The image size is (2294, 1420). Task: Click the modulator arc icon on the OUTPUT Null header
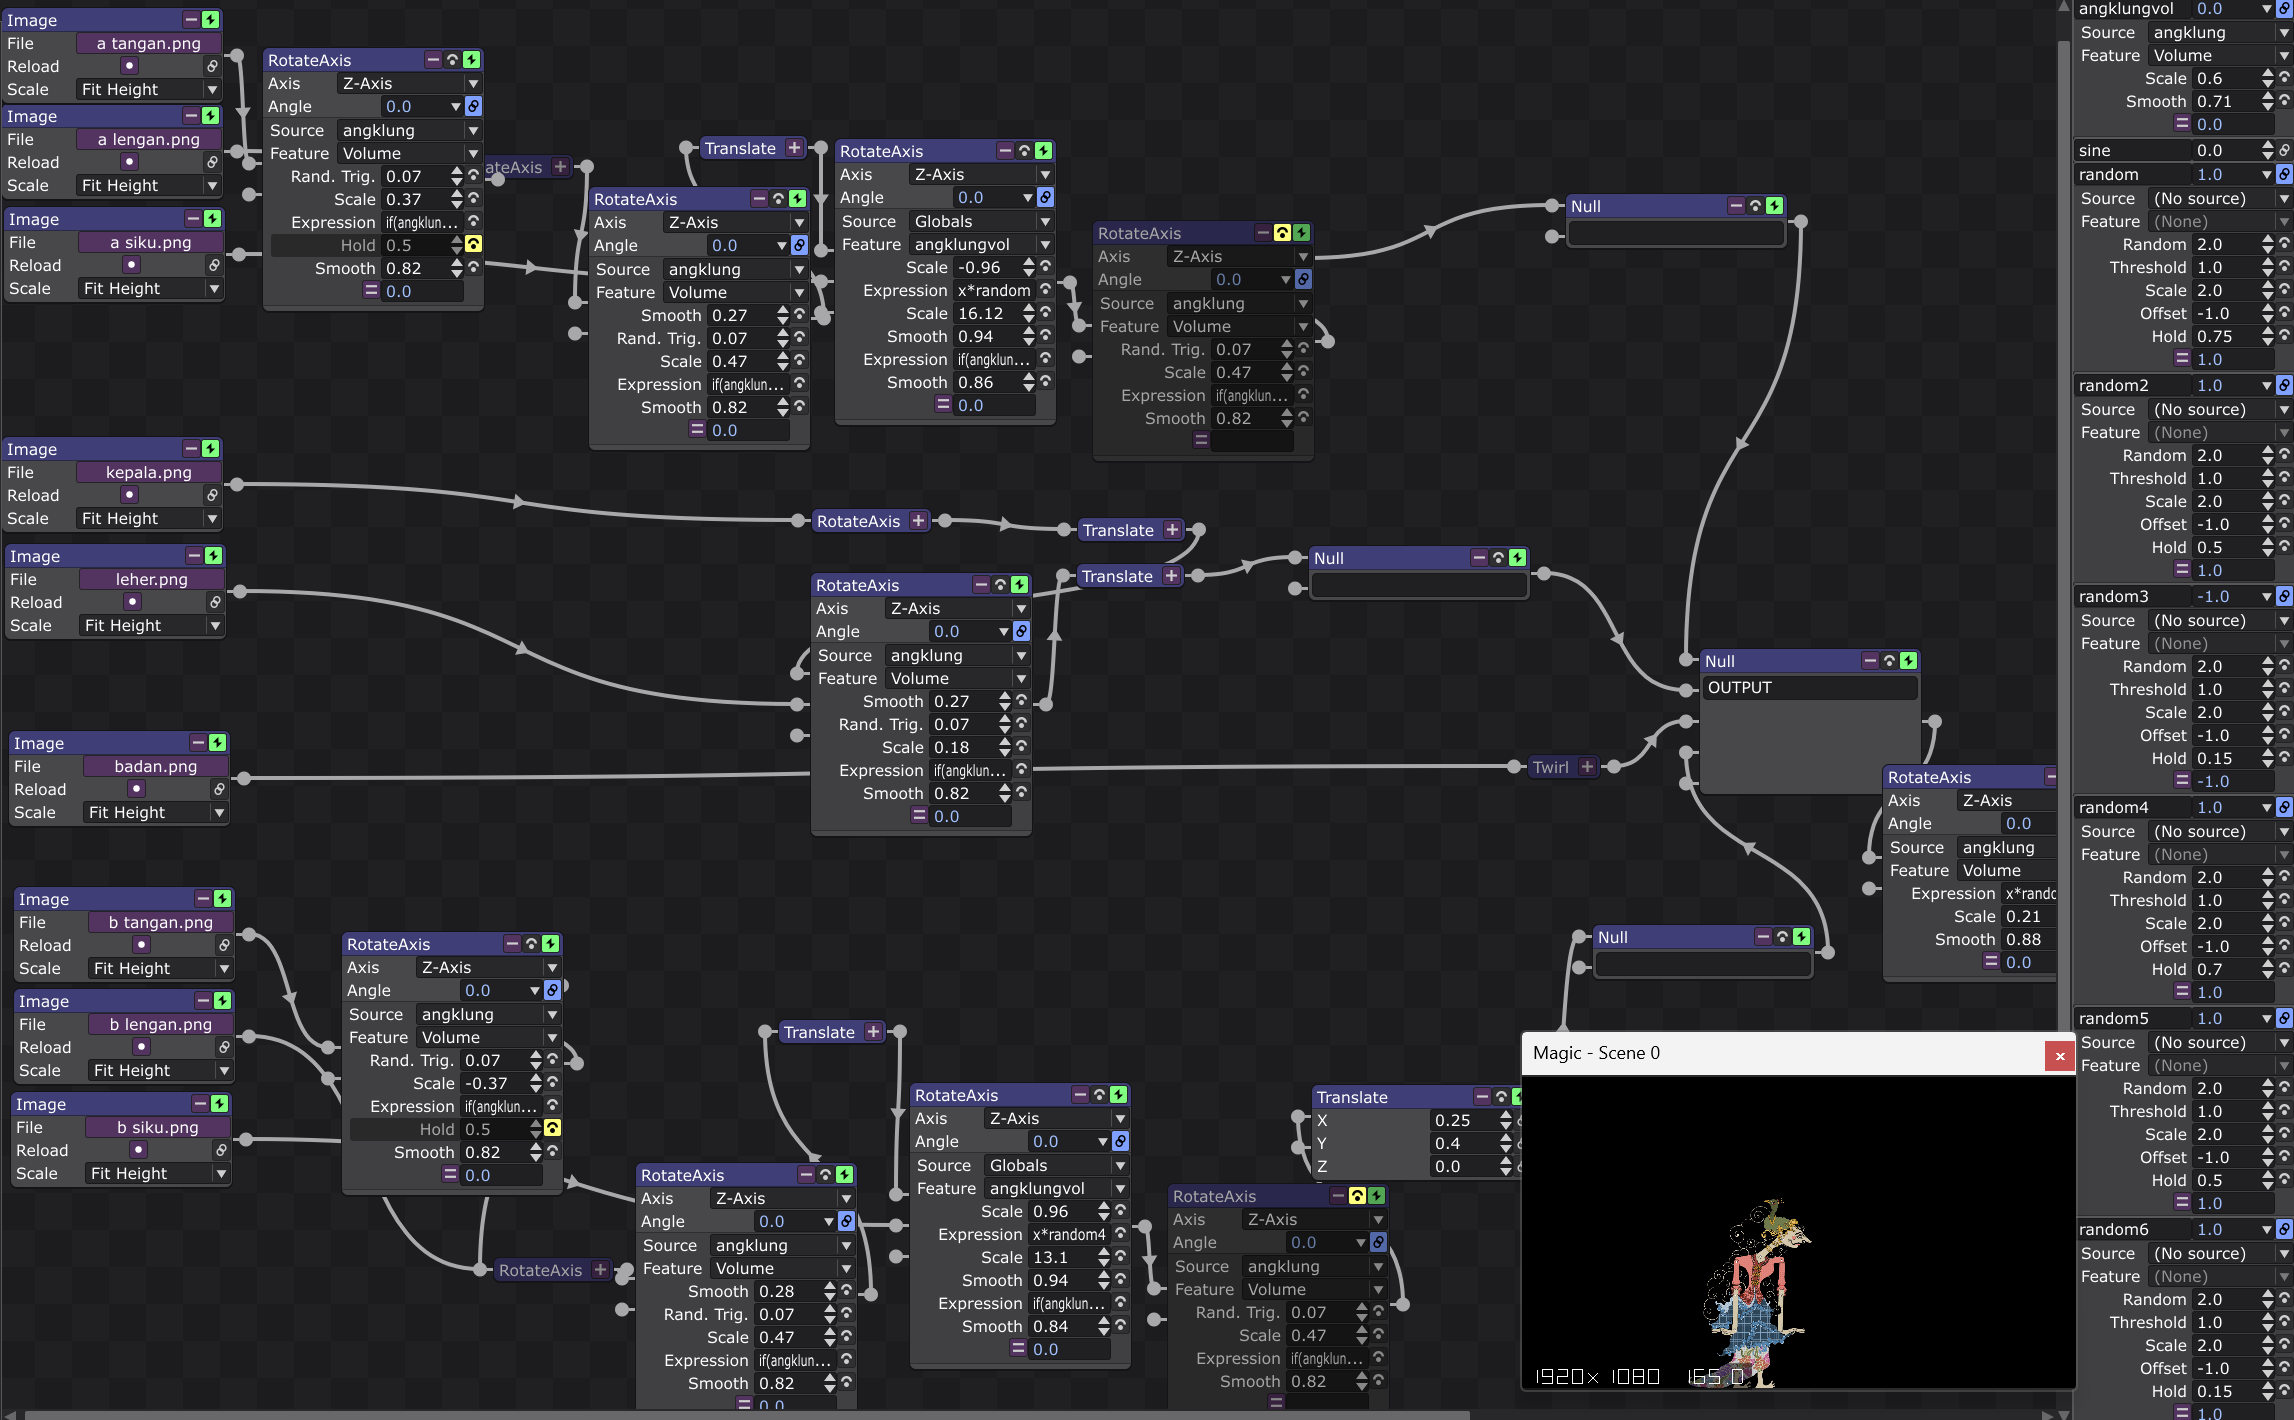point(1889,661)
